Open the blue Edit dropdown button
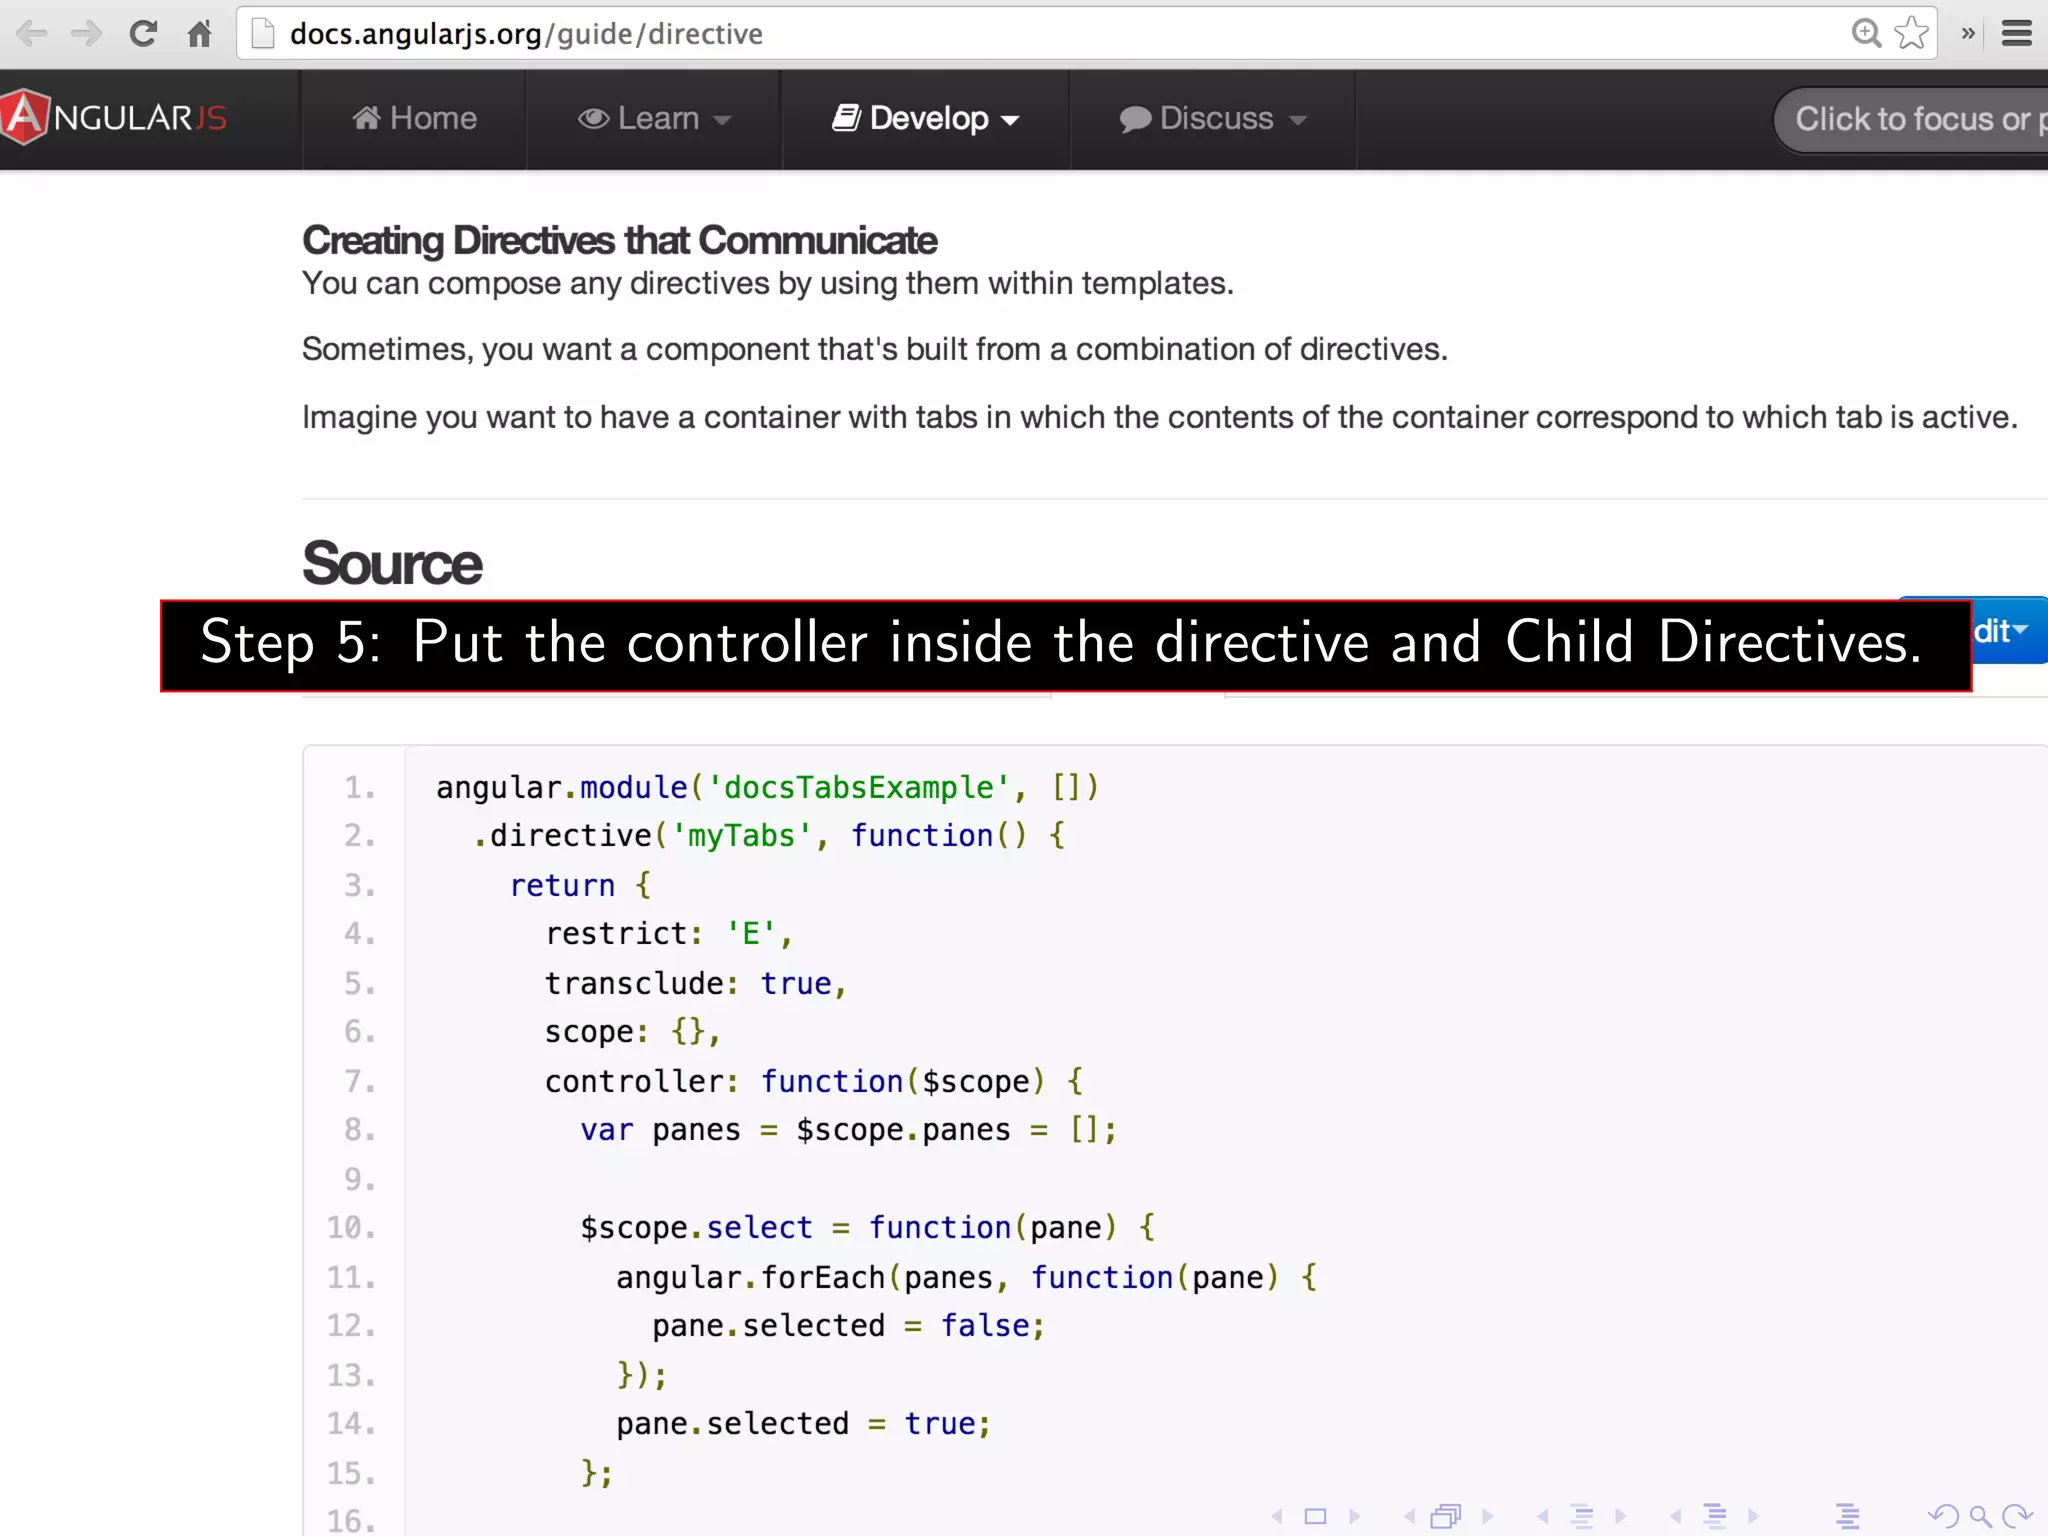The width and height of the screenshot is (2048, 1536). [2009, 631]
